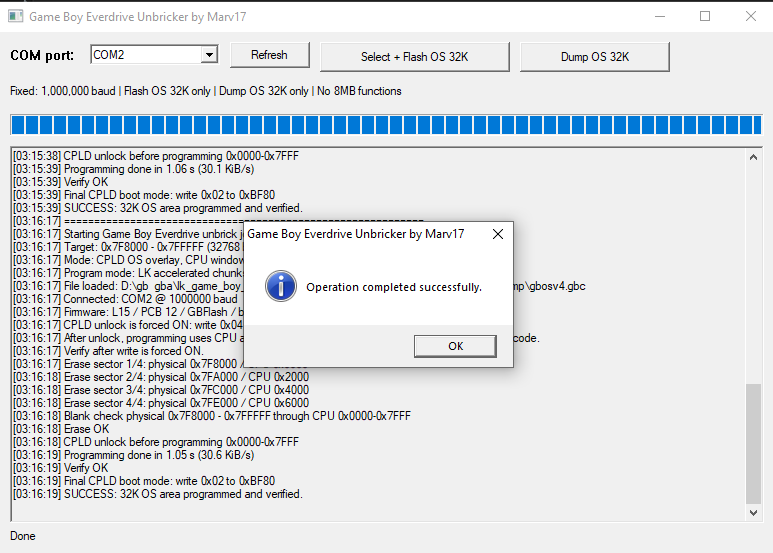This screenshot has height=553, width=773.
Task: Click the 'Done' status text
Action: (23, 536)
